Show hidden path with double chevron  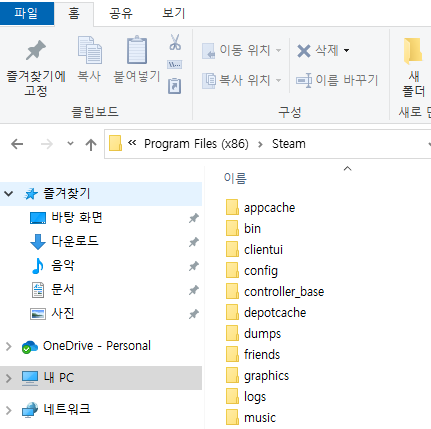132,143
